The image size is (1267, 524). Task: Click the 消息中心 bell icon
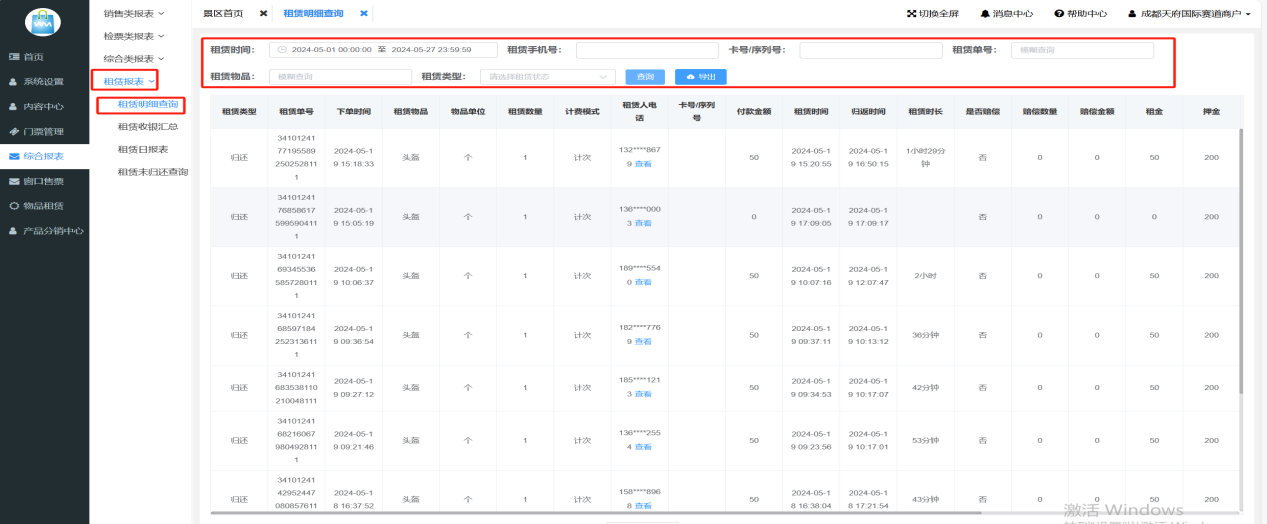(985, 14)
